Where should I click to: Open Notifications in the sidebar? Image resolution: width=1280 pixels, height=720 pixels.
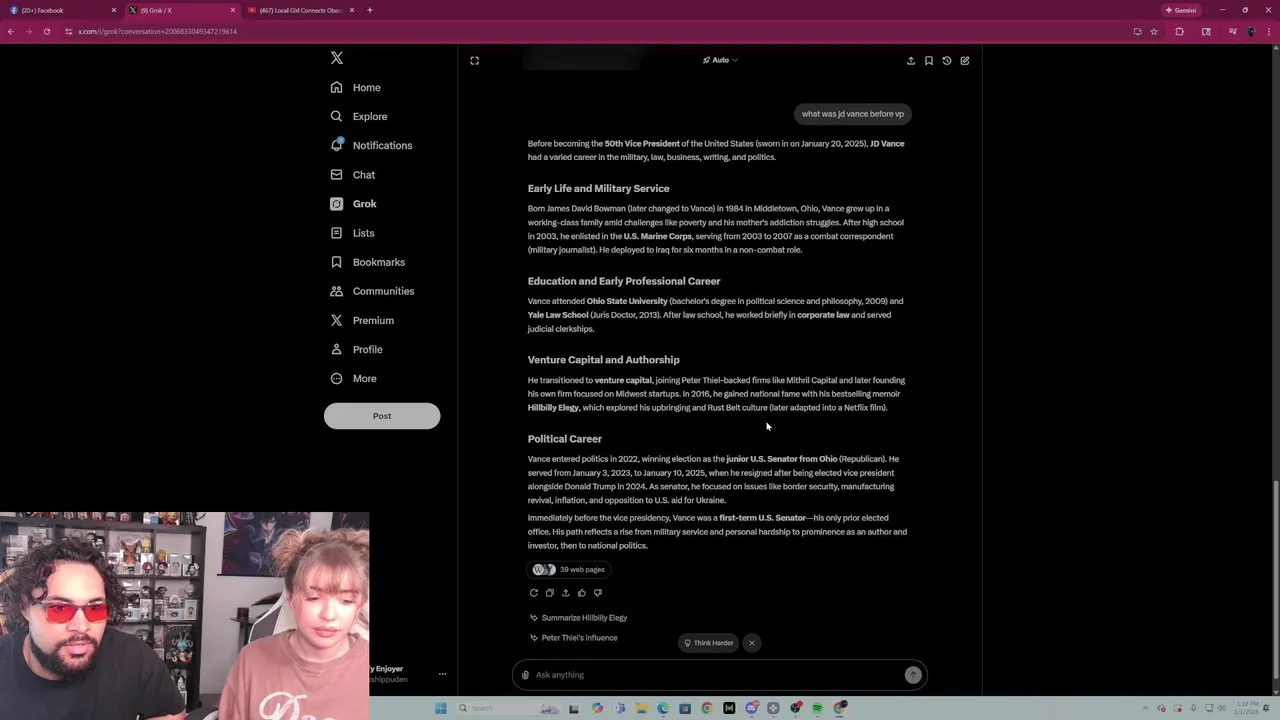pyautogui.click(x=371, y=146)
